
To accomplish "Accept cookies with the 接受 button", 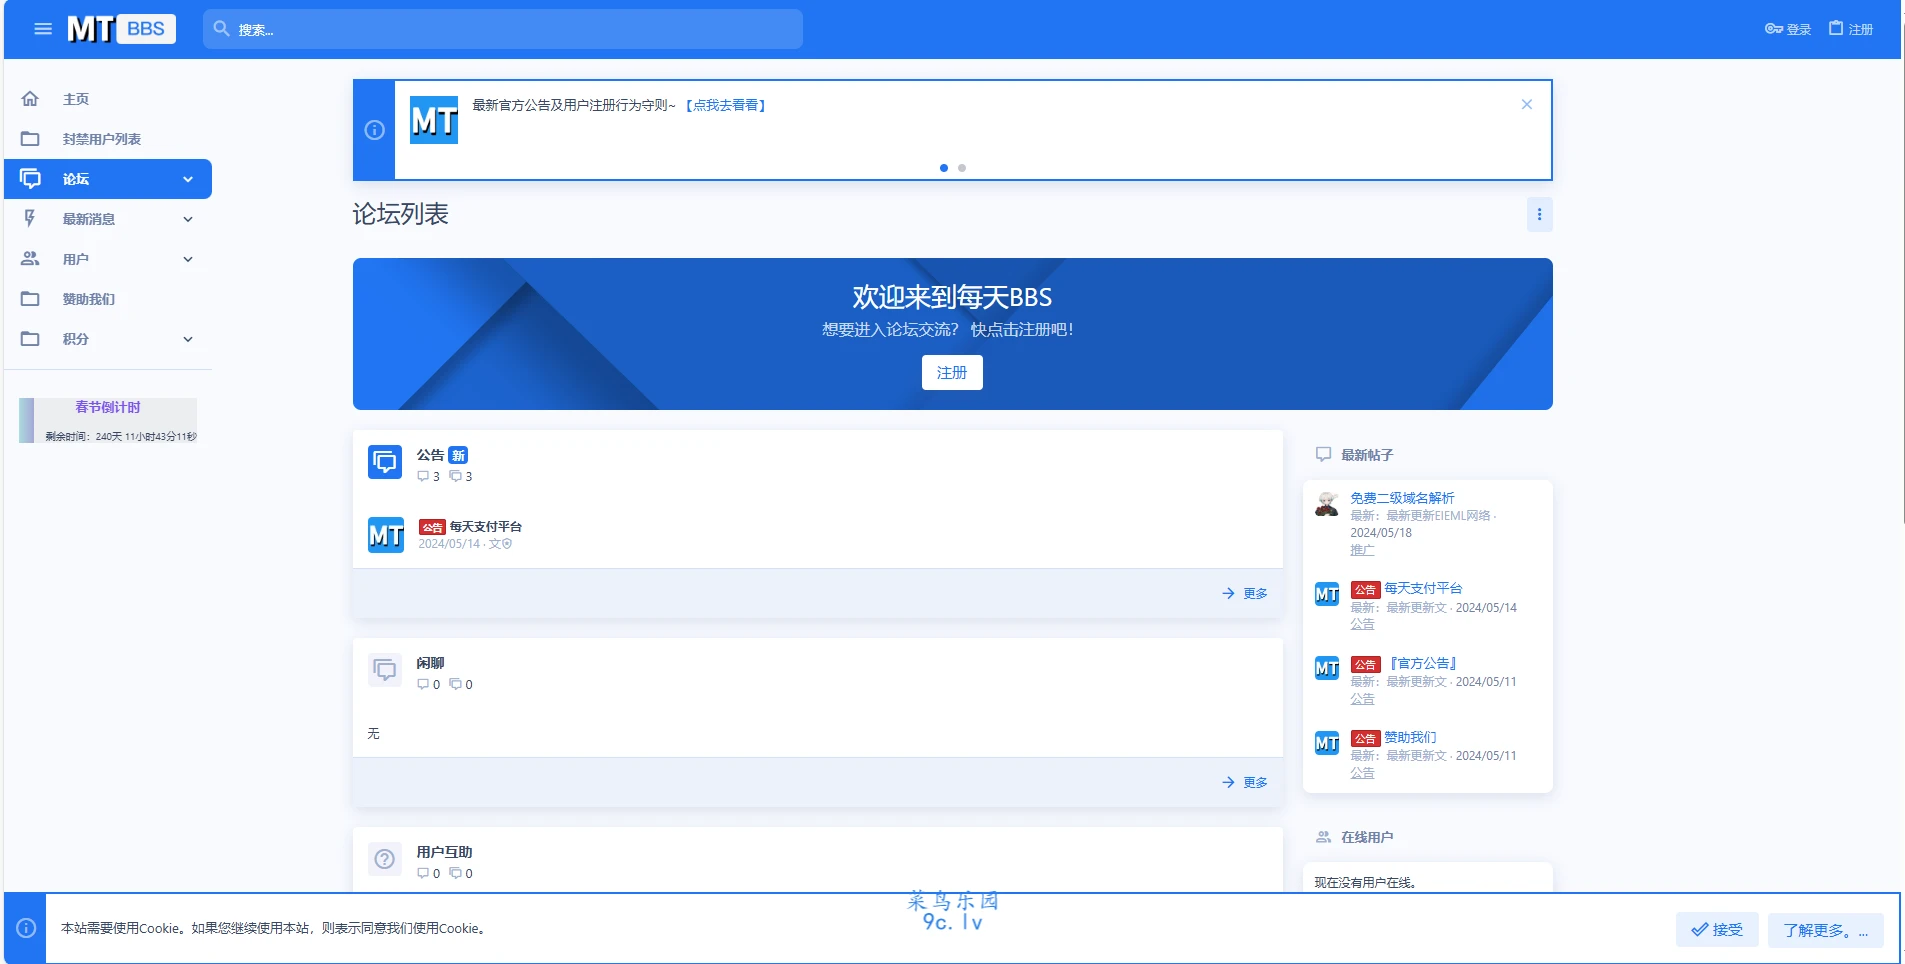I will (1717, 929).
